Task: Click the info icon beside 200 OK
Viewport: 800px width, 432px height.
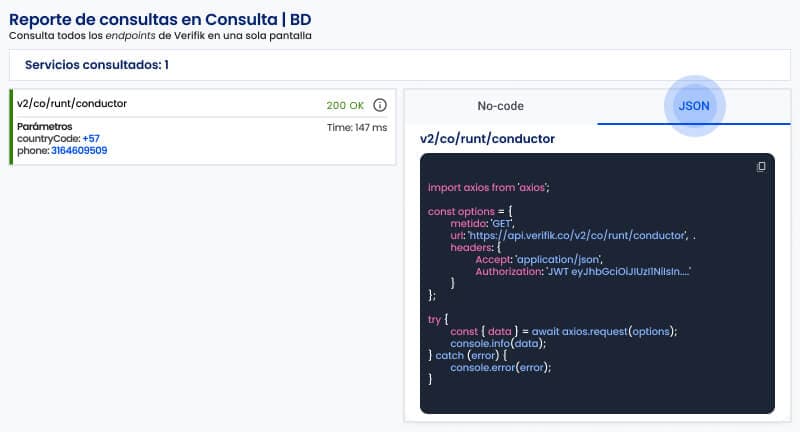Action: pyautogui.click(x=380, y=105)
